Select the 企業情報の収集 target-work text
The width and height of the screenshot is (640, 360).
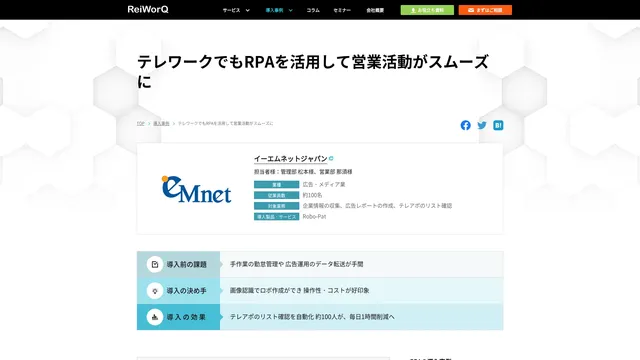pyautogui.click(x=377, y=206)
